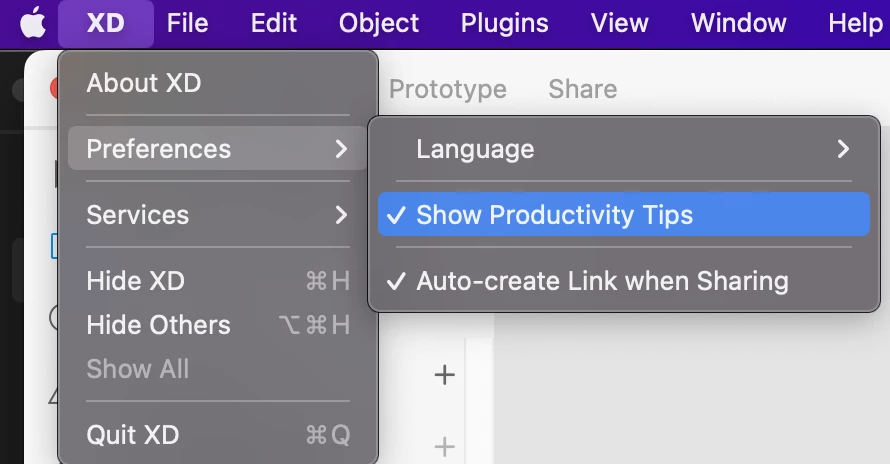Toggle Auto-create Link when Sharing

tap(624, 281)
